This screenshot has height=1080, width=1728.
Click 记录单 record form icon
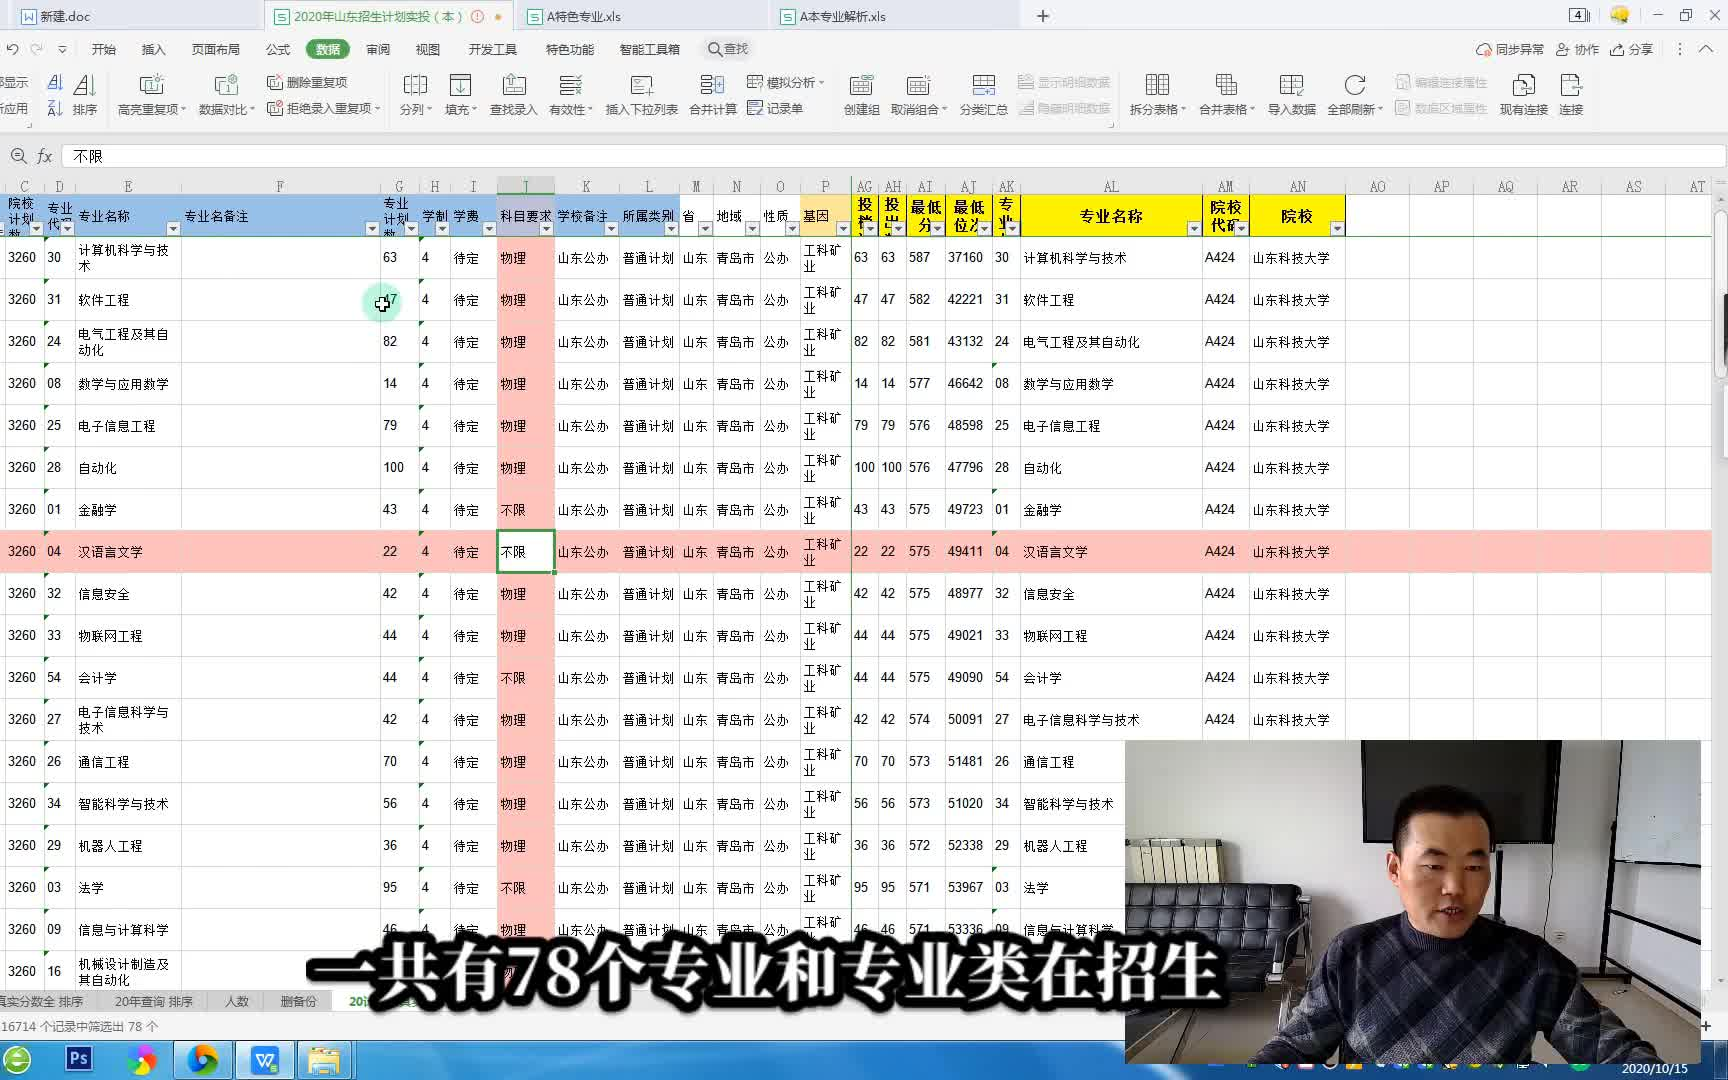pyautogui.click(x=775, y=108)
